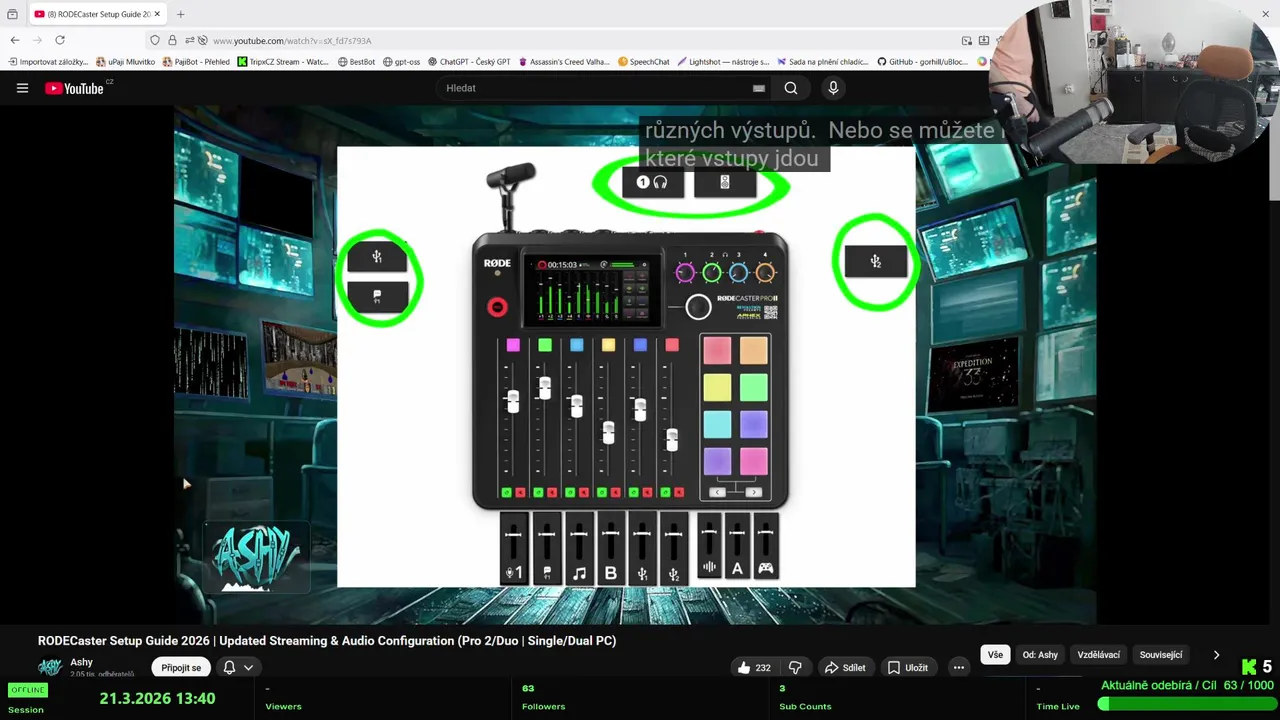This screenshot has width=1280, height=720.
Task: Open the Ashy channel name link
Action: pos(81,662)
